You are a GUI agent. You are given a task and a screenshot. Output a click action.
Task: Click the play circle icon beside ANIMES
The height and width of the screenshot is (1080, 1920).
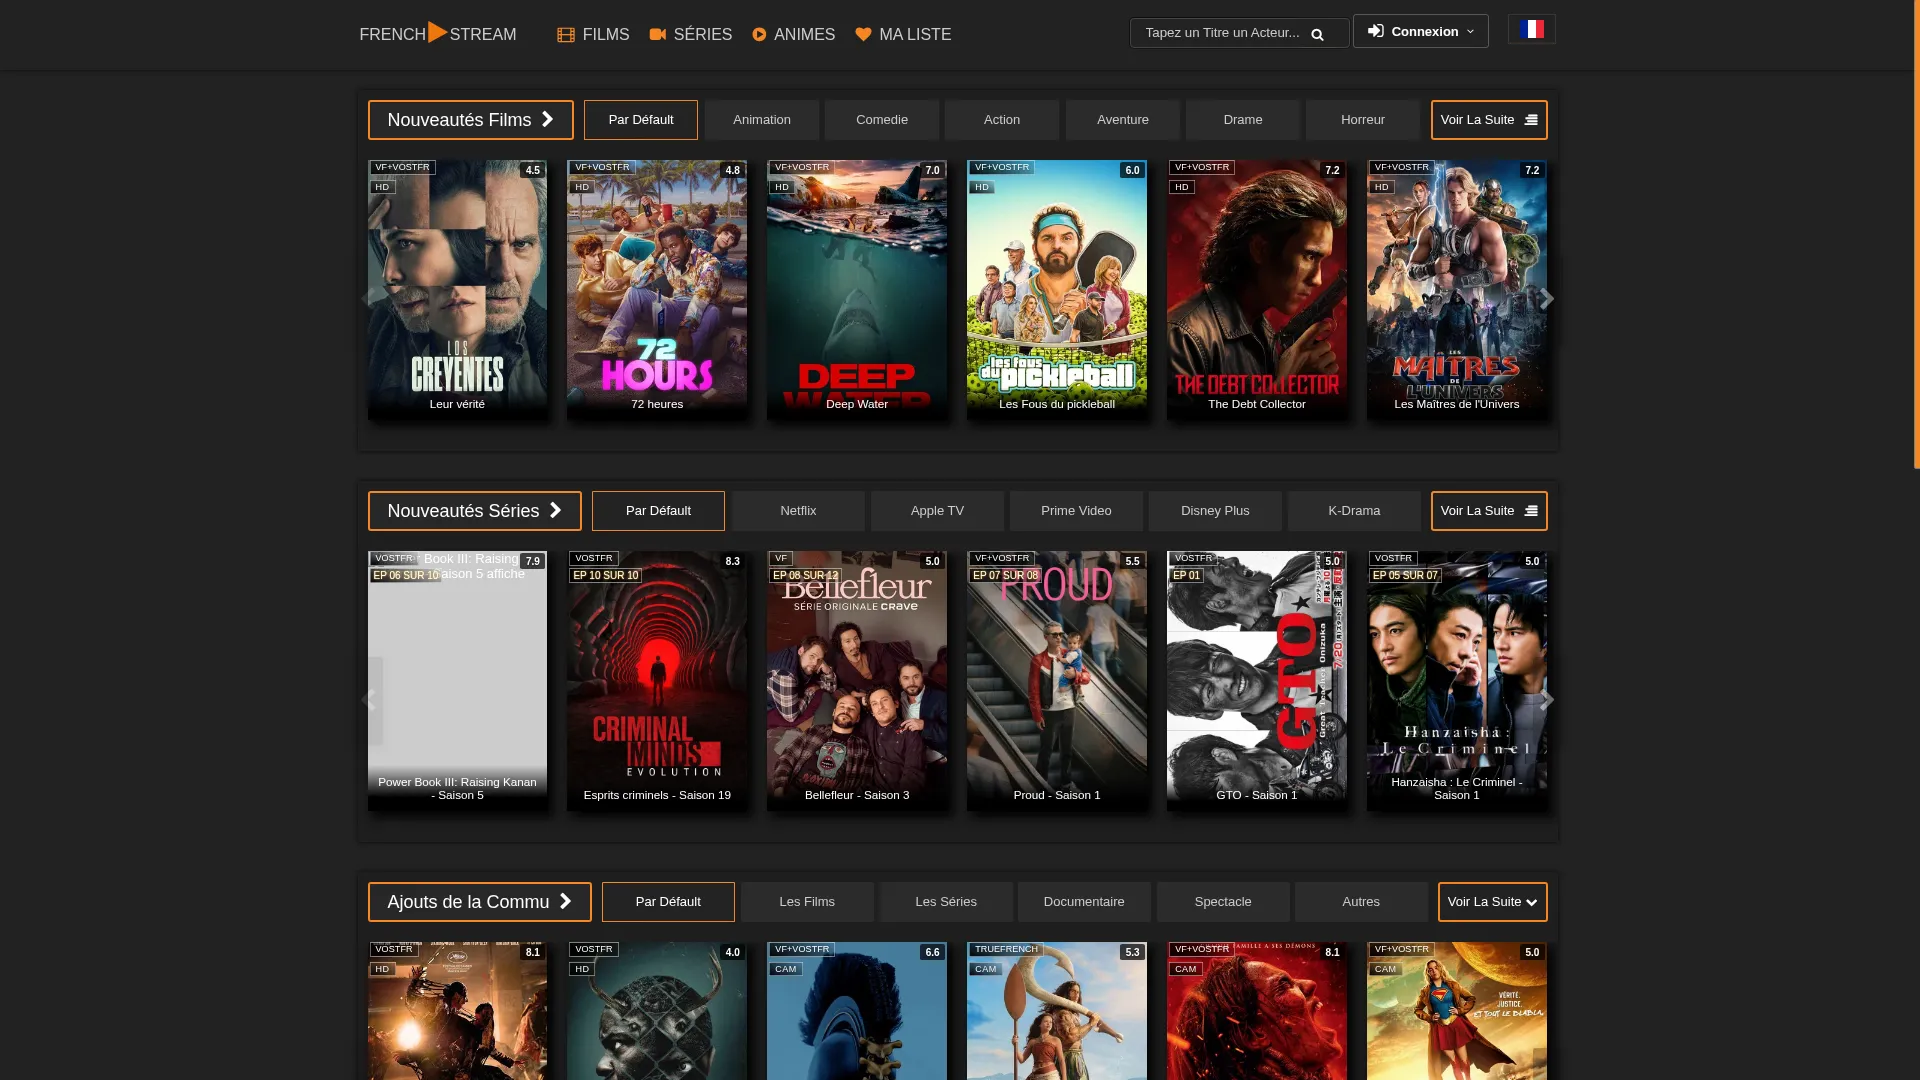coord(759,35)
